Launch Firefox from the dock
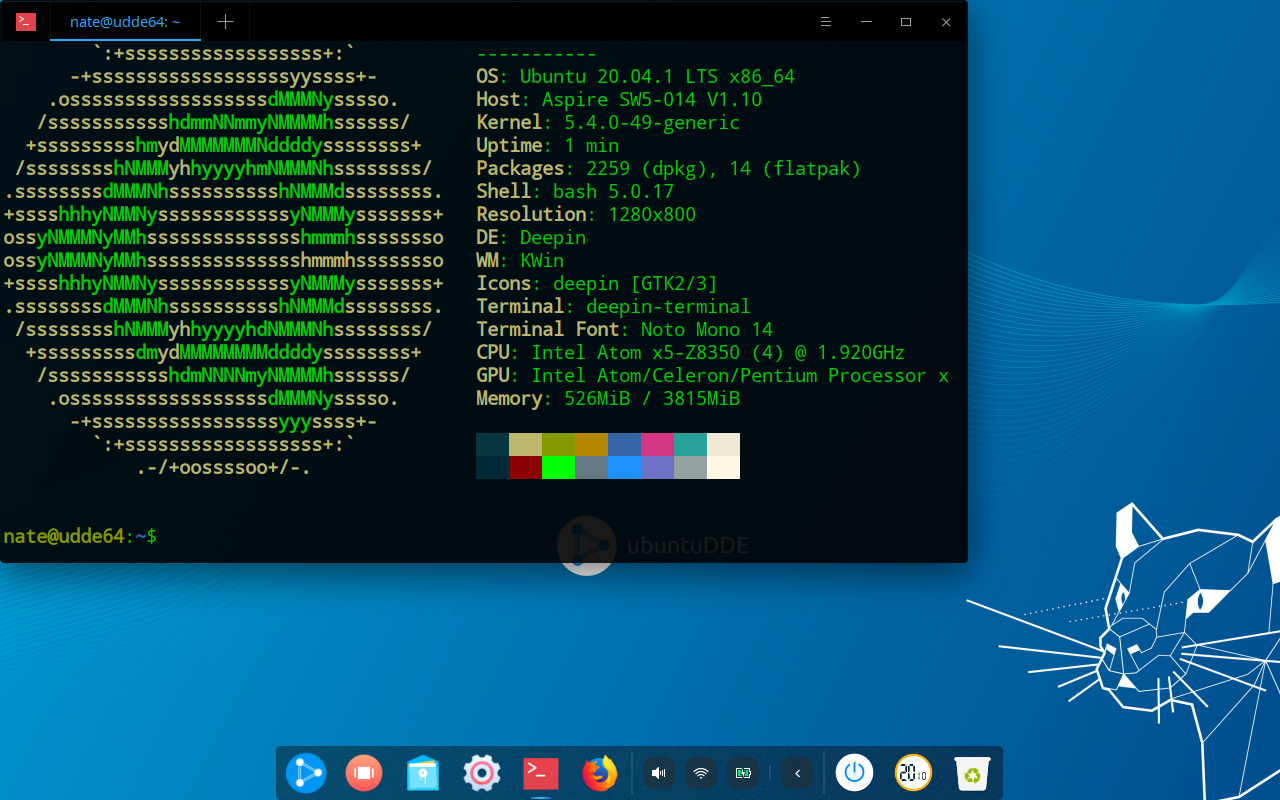The width and height of the screenshot is (1280, 800). tap(599, 773)
